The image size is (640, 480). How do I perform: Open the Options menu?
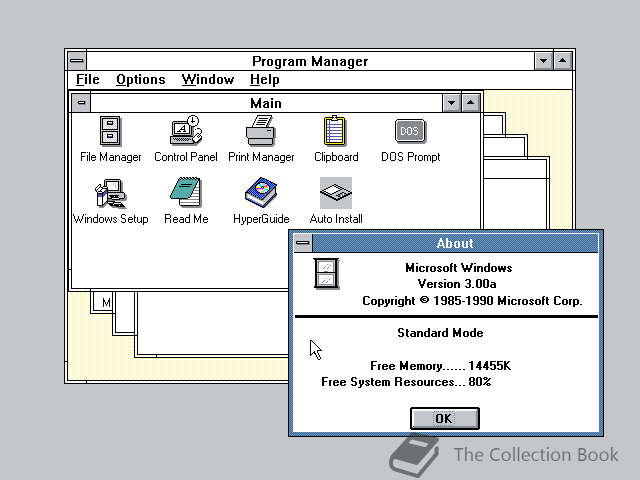coord(141,79)
